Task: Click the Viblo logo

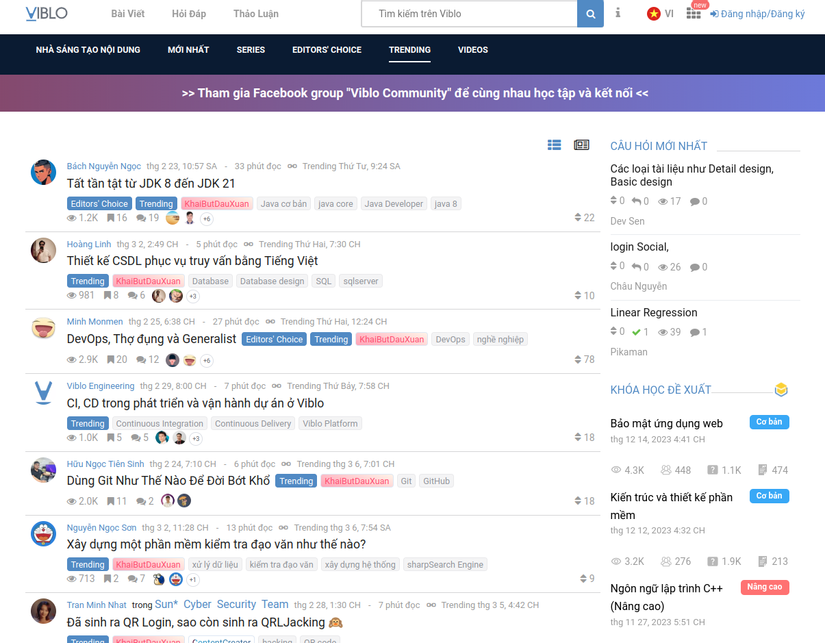Action: 46,13
